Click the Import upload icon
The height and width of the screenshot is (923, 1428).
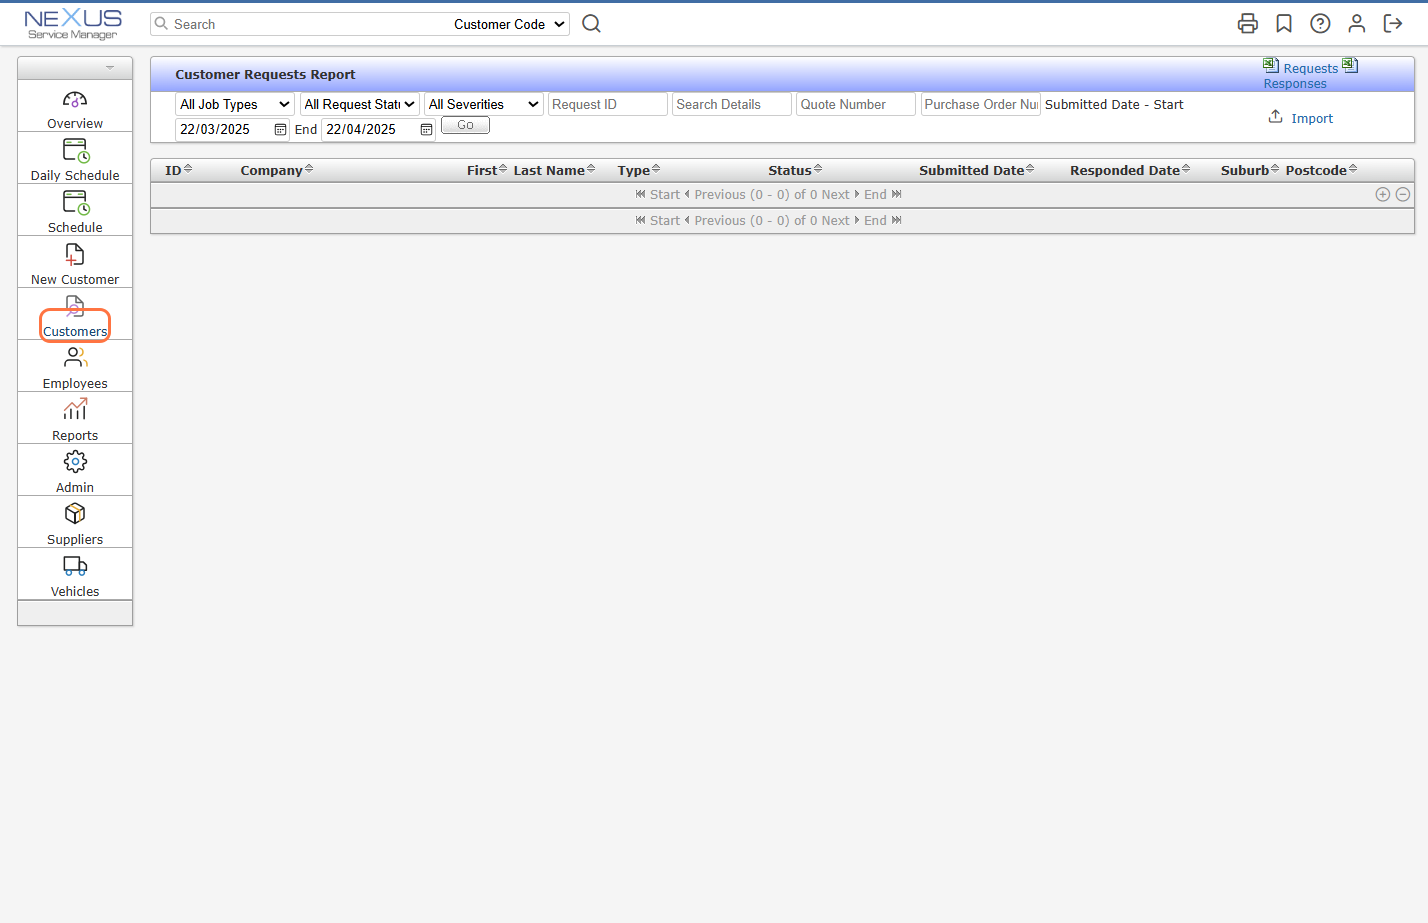[x=1276, y=117]
